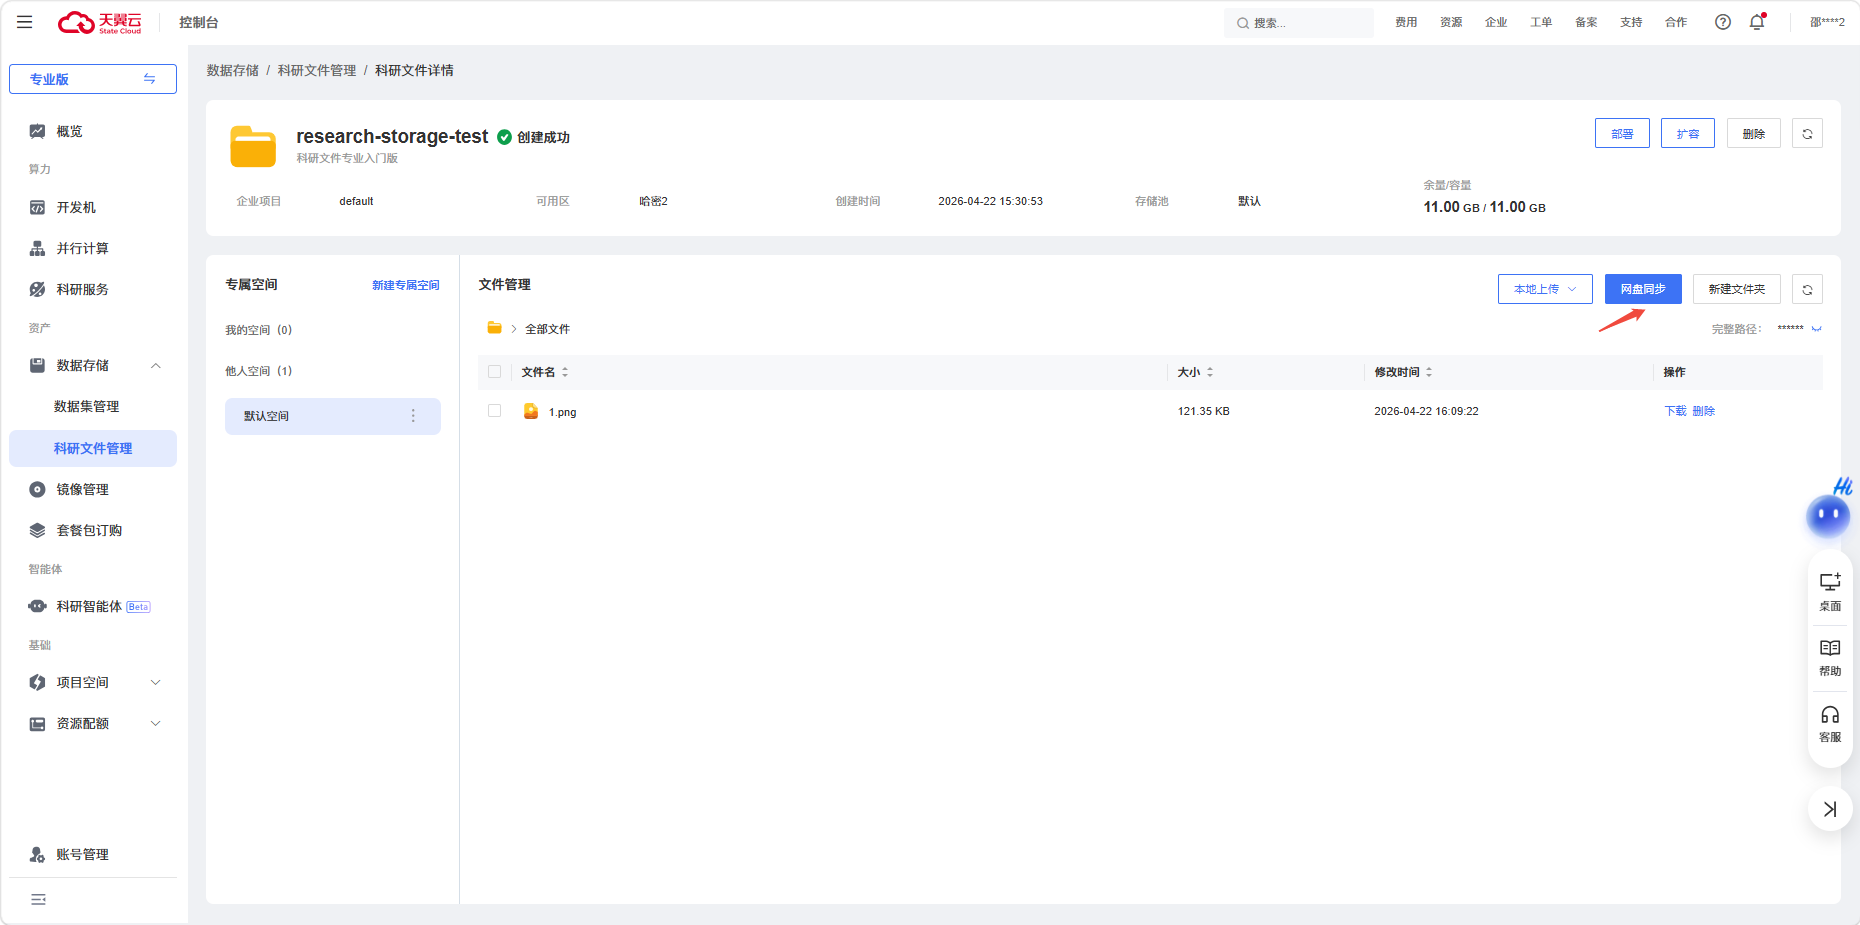Viewport: 1860px width, 925px height.
Task: Click the 新建专属空间 link
Action: point(405,285)
